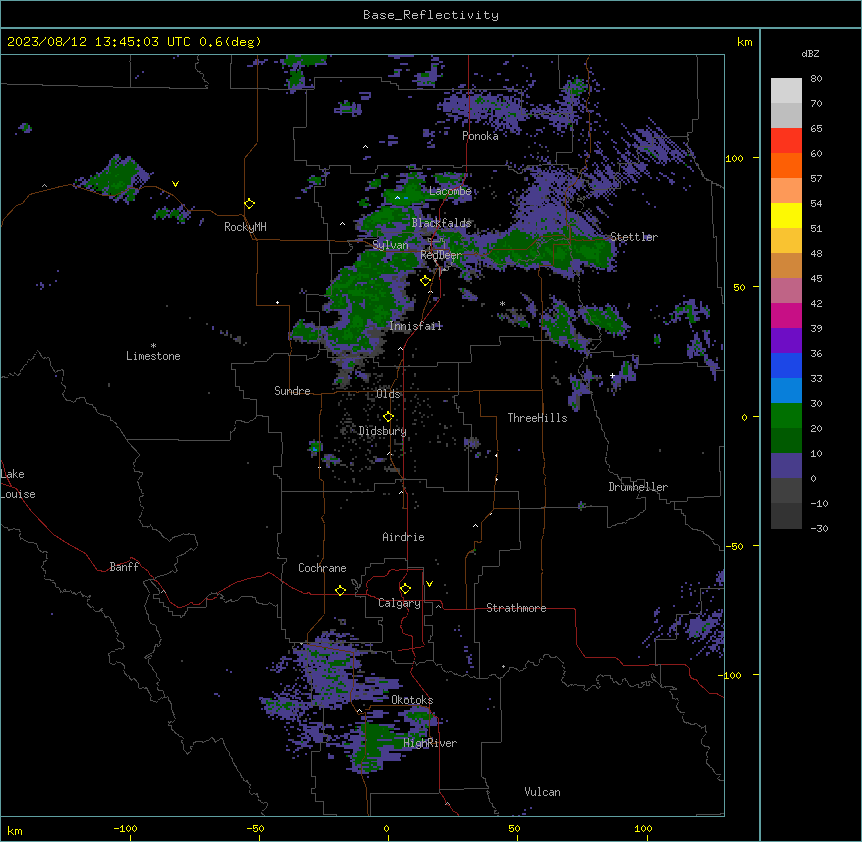This screenshot has height=842, width=862.
Task: Click the Airdrie map label
Action: click(x=404, y=537)
